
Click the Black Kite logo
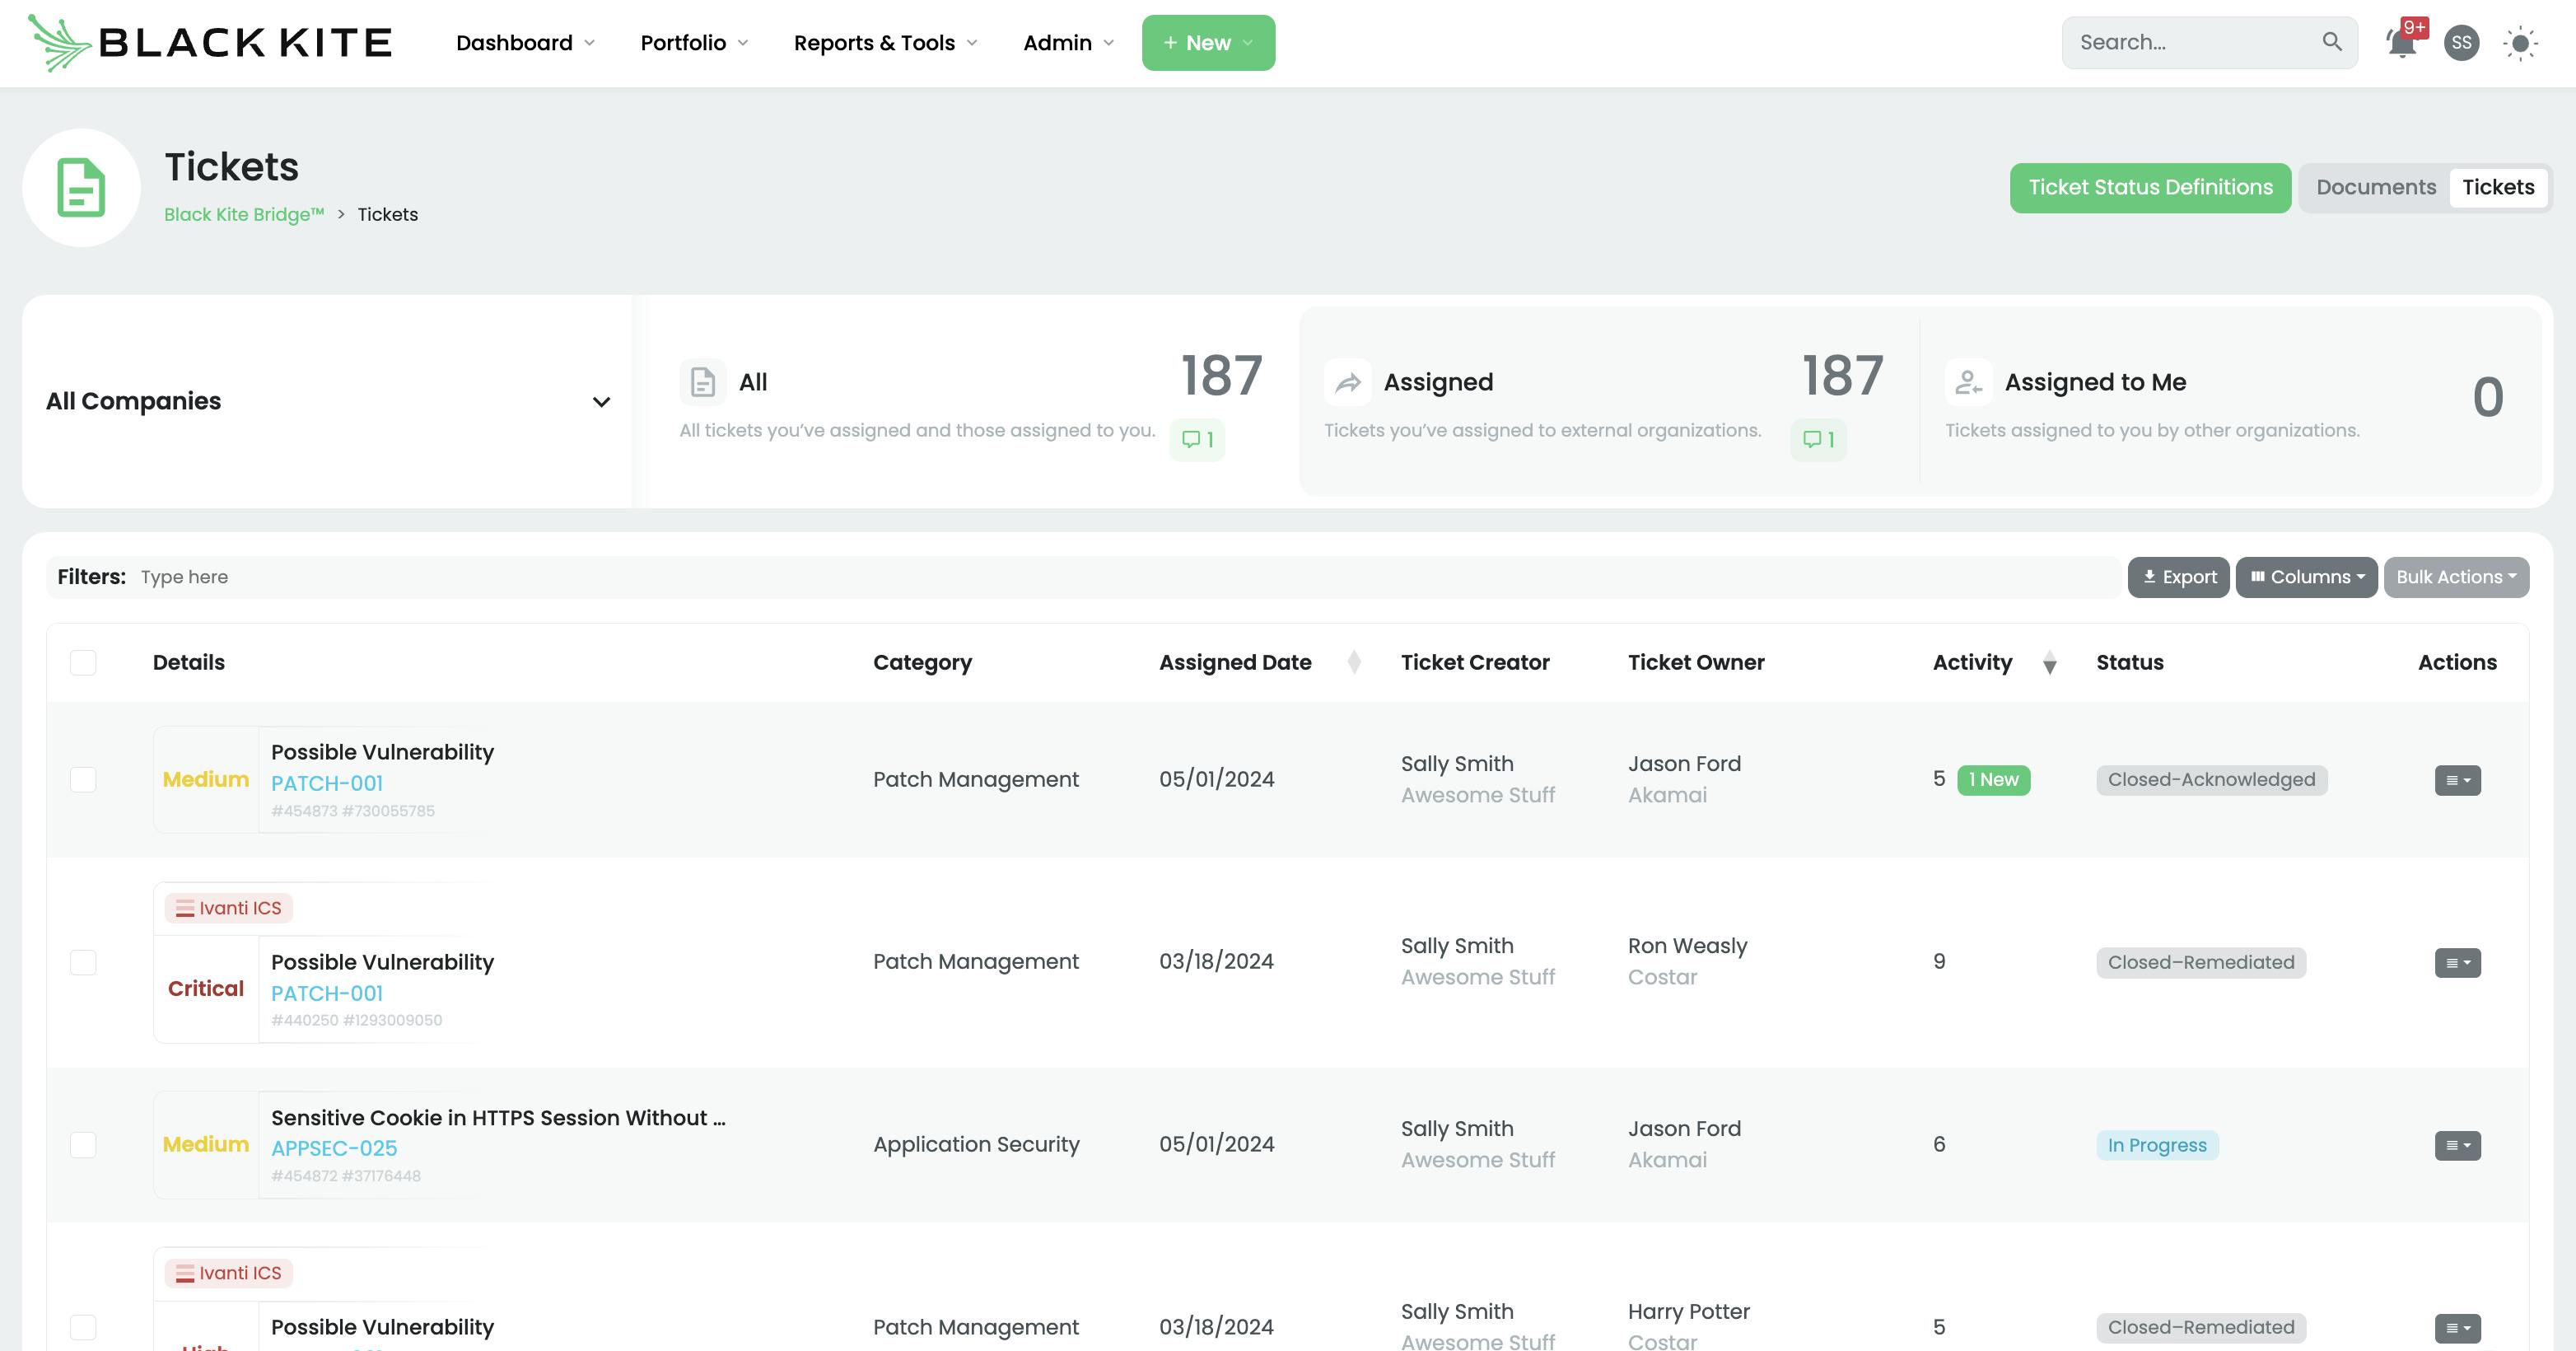(x=210, y=43)
